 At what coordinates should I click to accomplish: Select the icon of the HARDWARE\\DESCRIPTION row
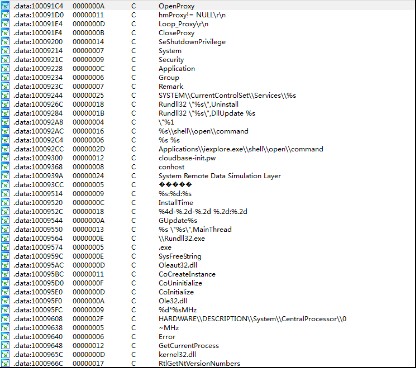tap(5, 319)
